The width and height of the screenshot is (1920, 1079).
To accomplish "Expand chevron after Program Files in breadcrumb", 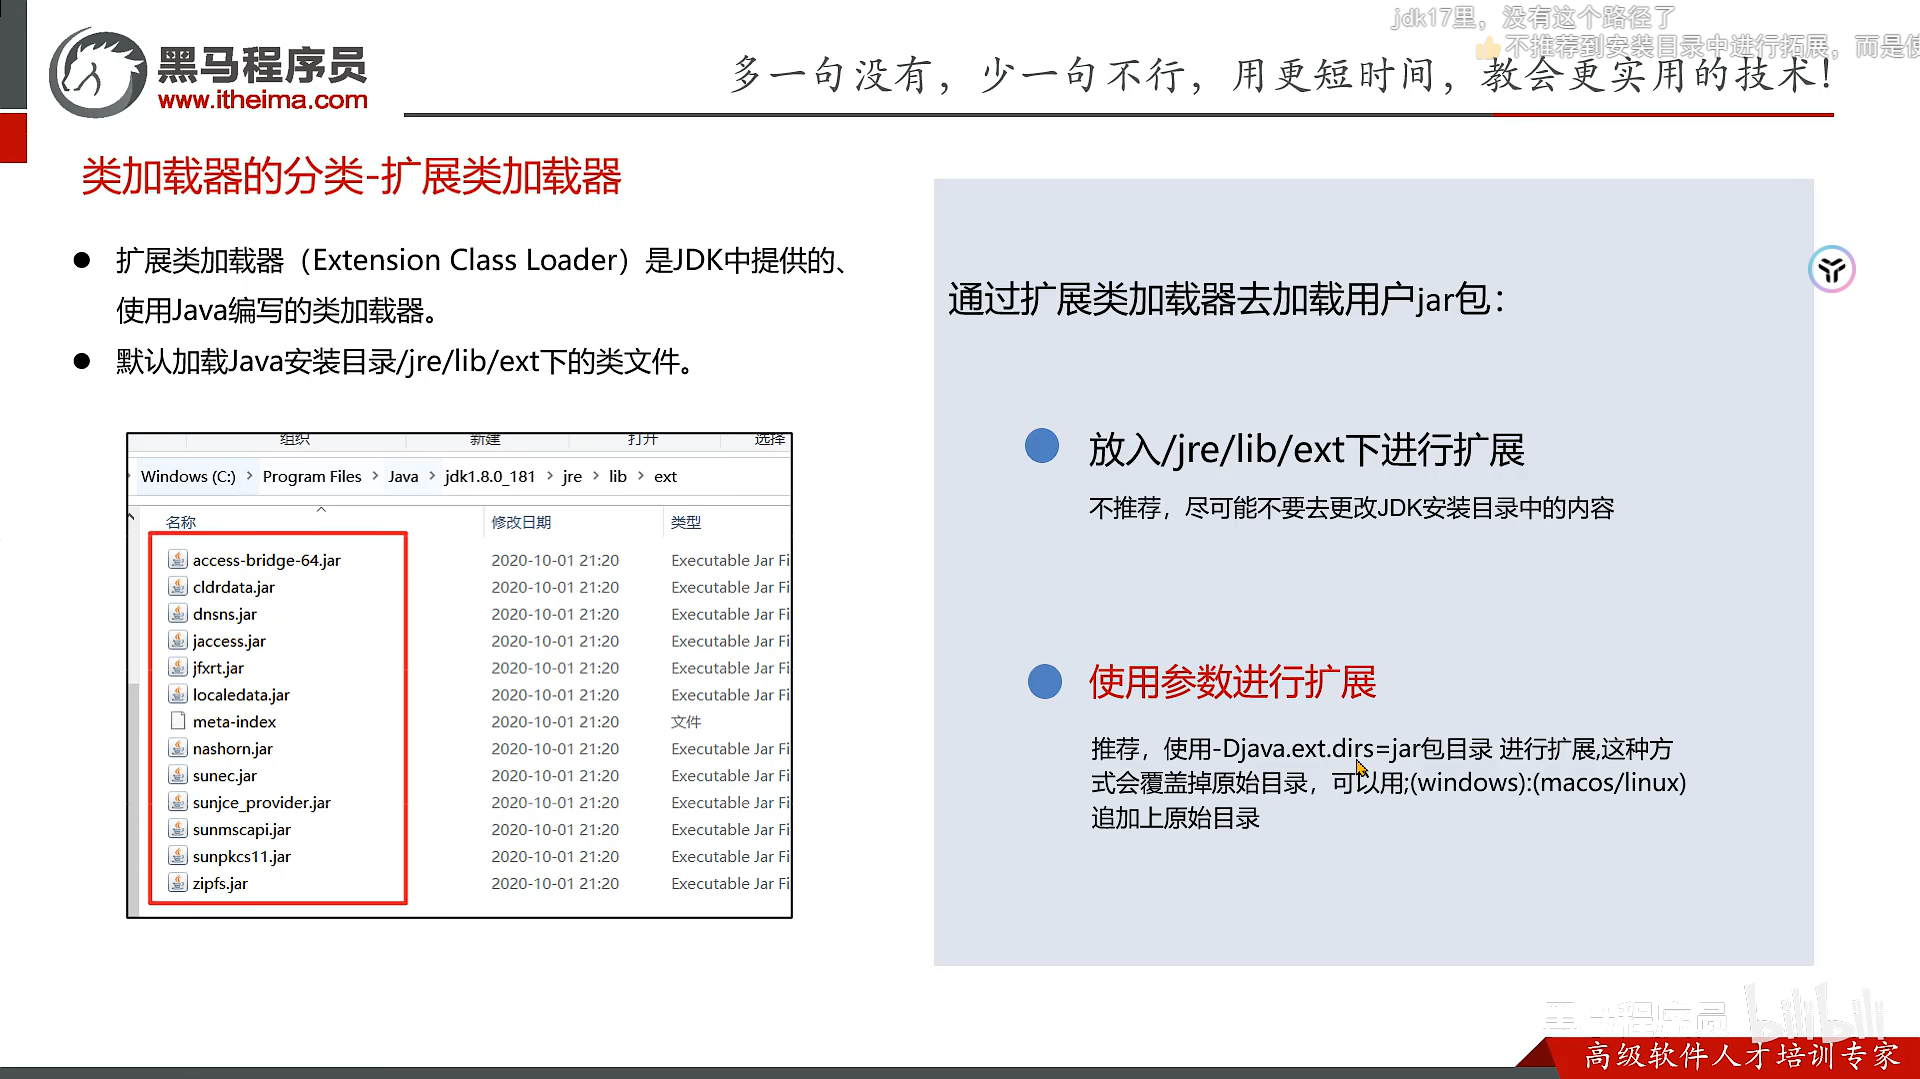I will [x=375, y=476].
